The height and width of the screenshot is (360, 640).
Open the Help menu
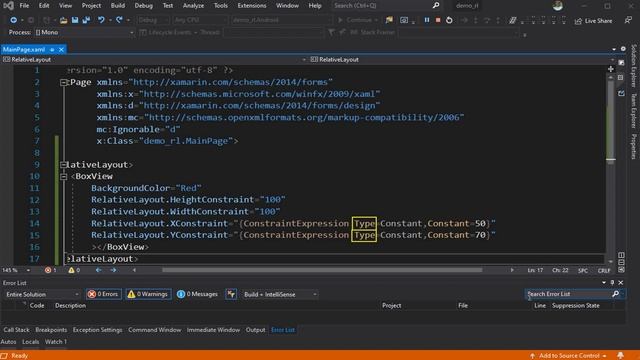315,6
